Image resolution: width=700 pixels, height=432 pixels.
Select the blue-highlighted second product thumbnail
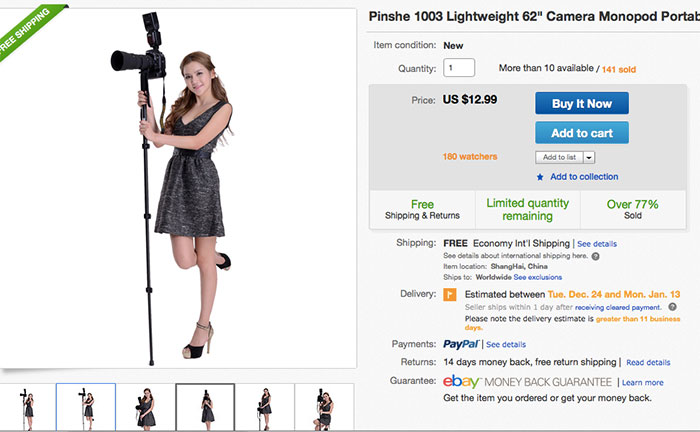pyautogui.click(x=86, y=406)
